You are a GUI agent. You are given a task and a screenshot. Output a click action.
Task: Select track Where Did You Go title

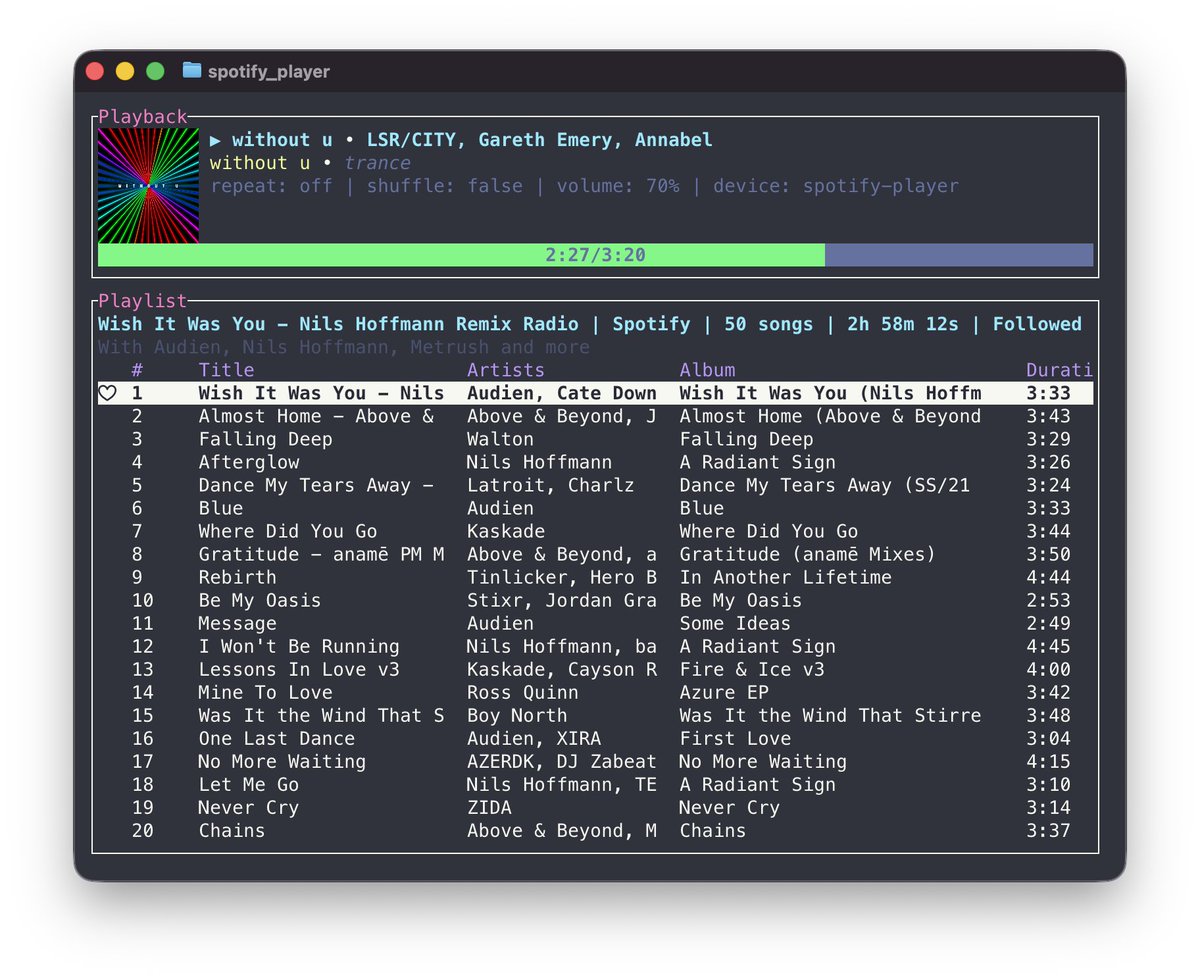click(288, 532)
